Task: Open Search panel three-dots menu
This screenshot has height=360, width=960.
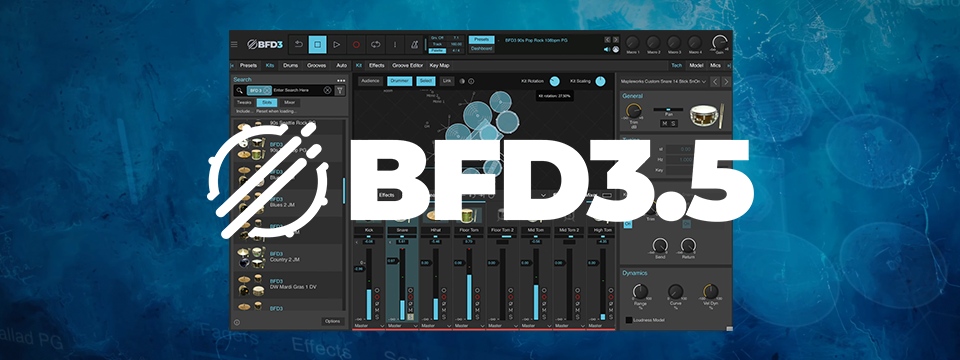Action: click(x=341, y=80)
